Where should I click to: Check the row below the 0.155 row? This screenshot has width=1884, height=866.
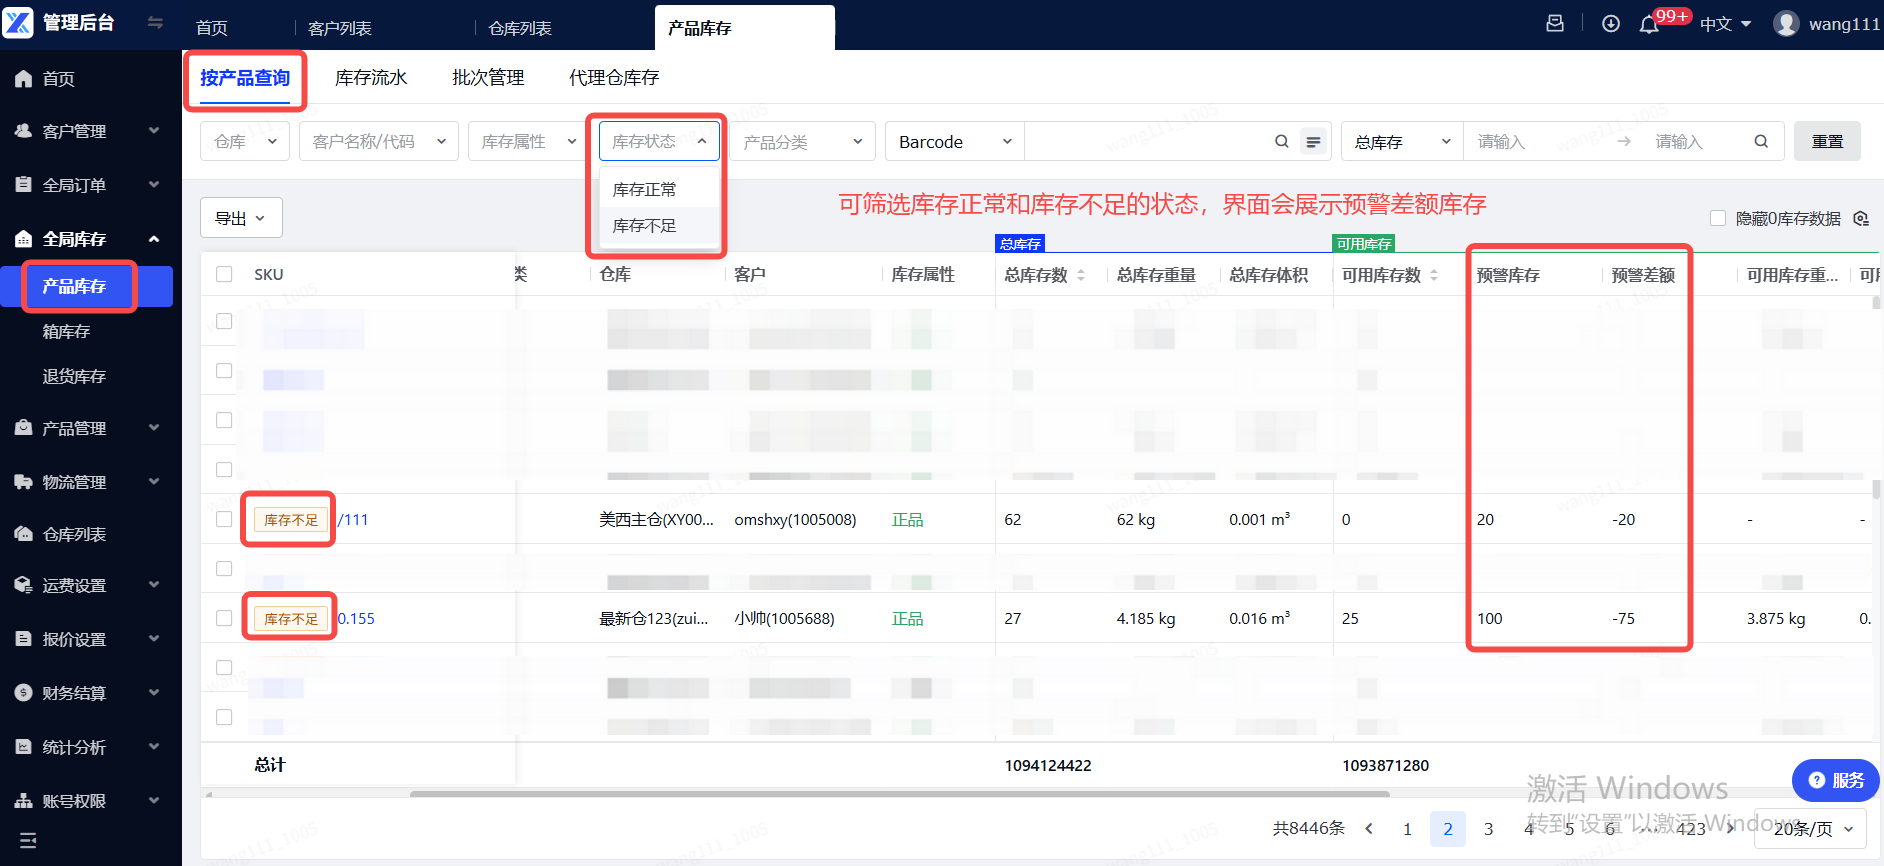(224, 667)
